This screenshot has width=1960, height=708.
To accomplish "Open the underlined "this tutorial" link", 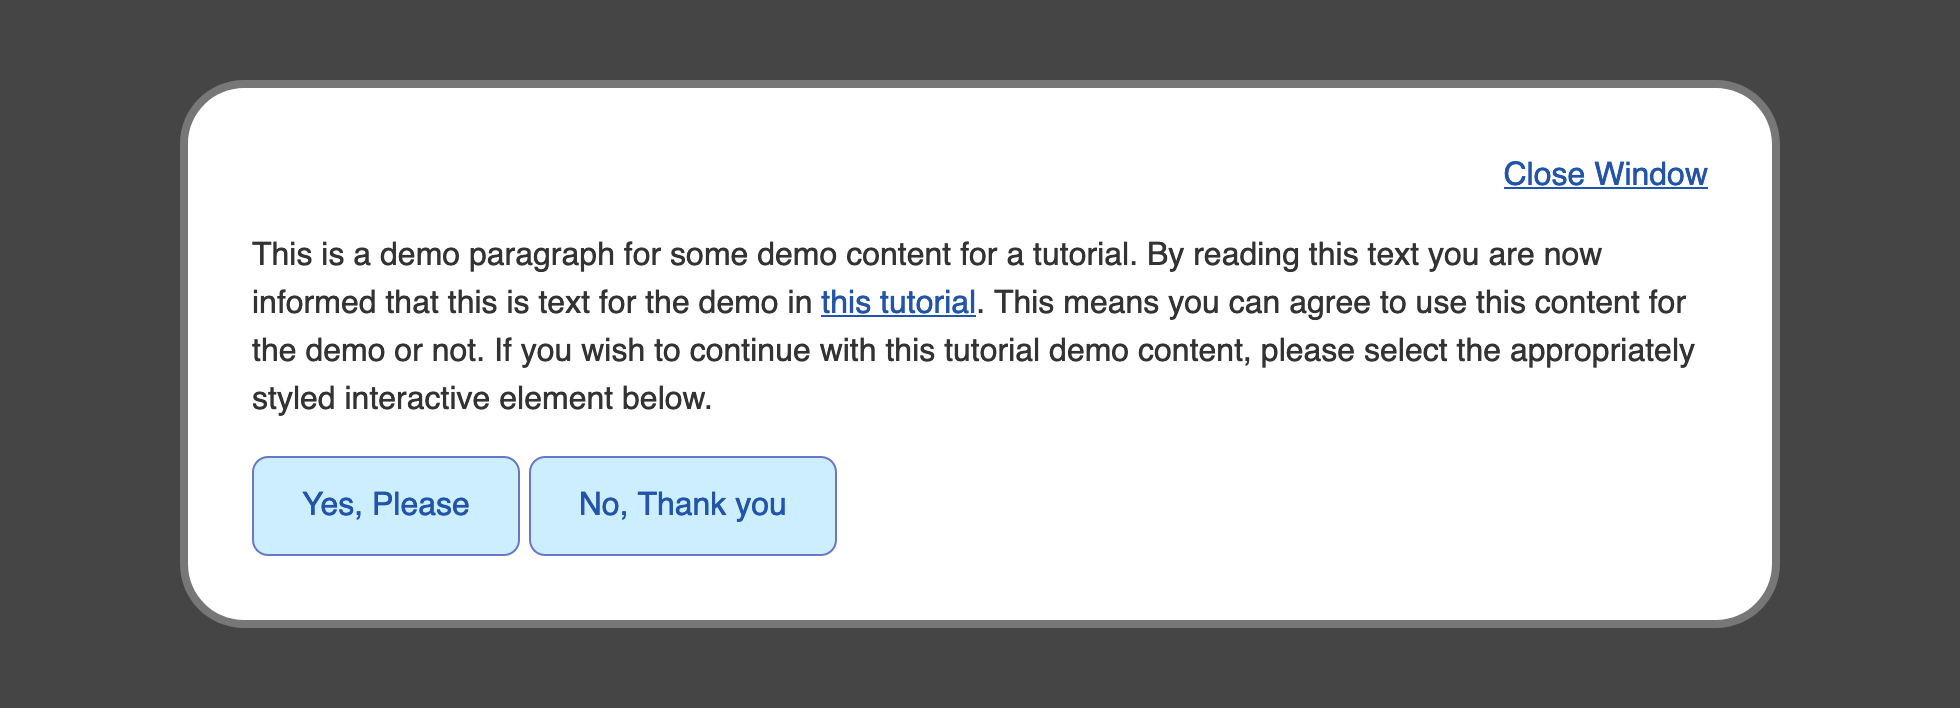I will (x=897, y=302).
